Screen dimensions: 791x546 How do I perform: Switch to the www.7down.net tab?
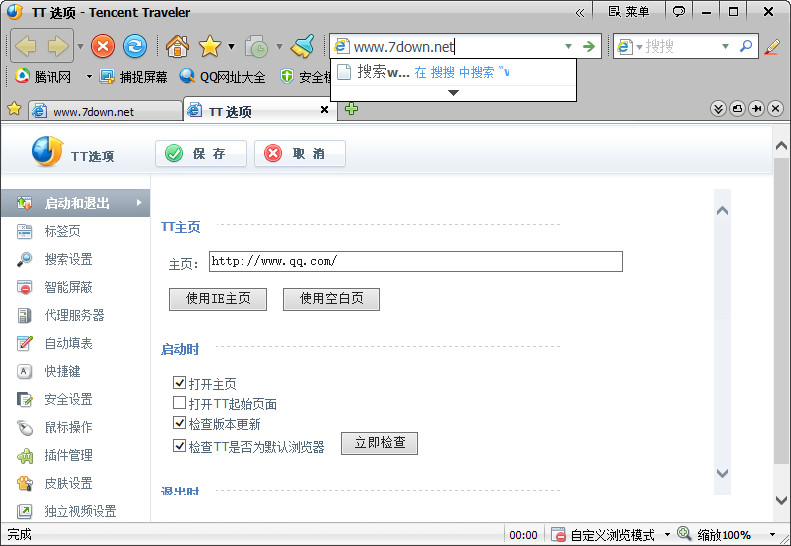point(105,111)
